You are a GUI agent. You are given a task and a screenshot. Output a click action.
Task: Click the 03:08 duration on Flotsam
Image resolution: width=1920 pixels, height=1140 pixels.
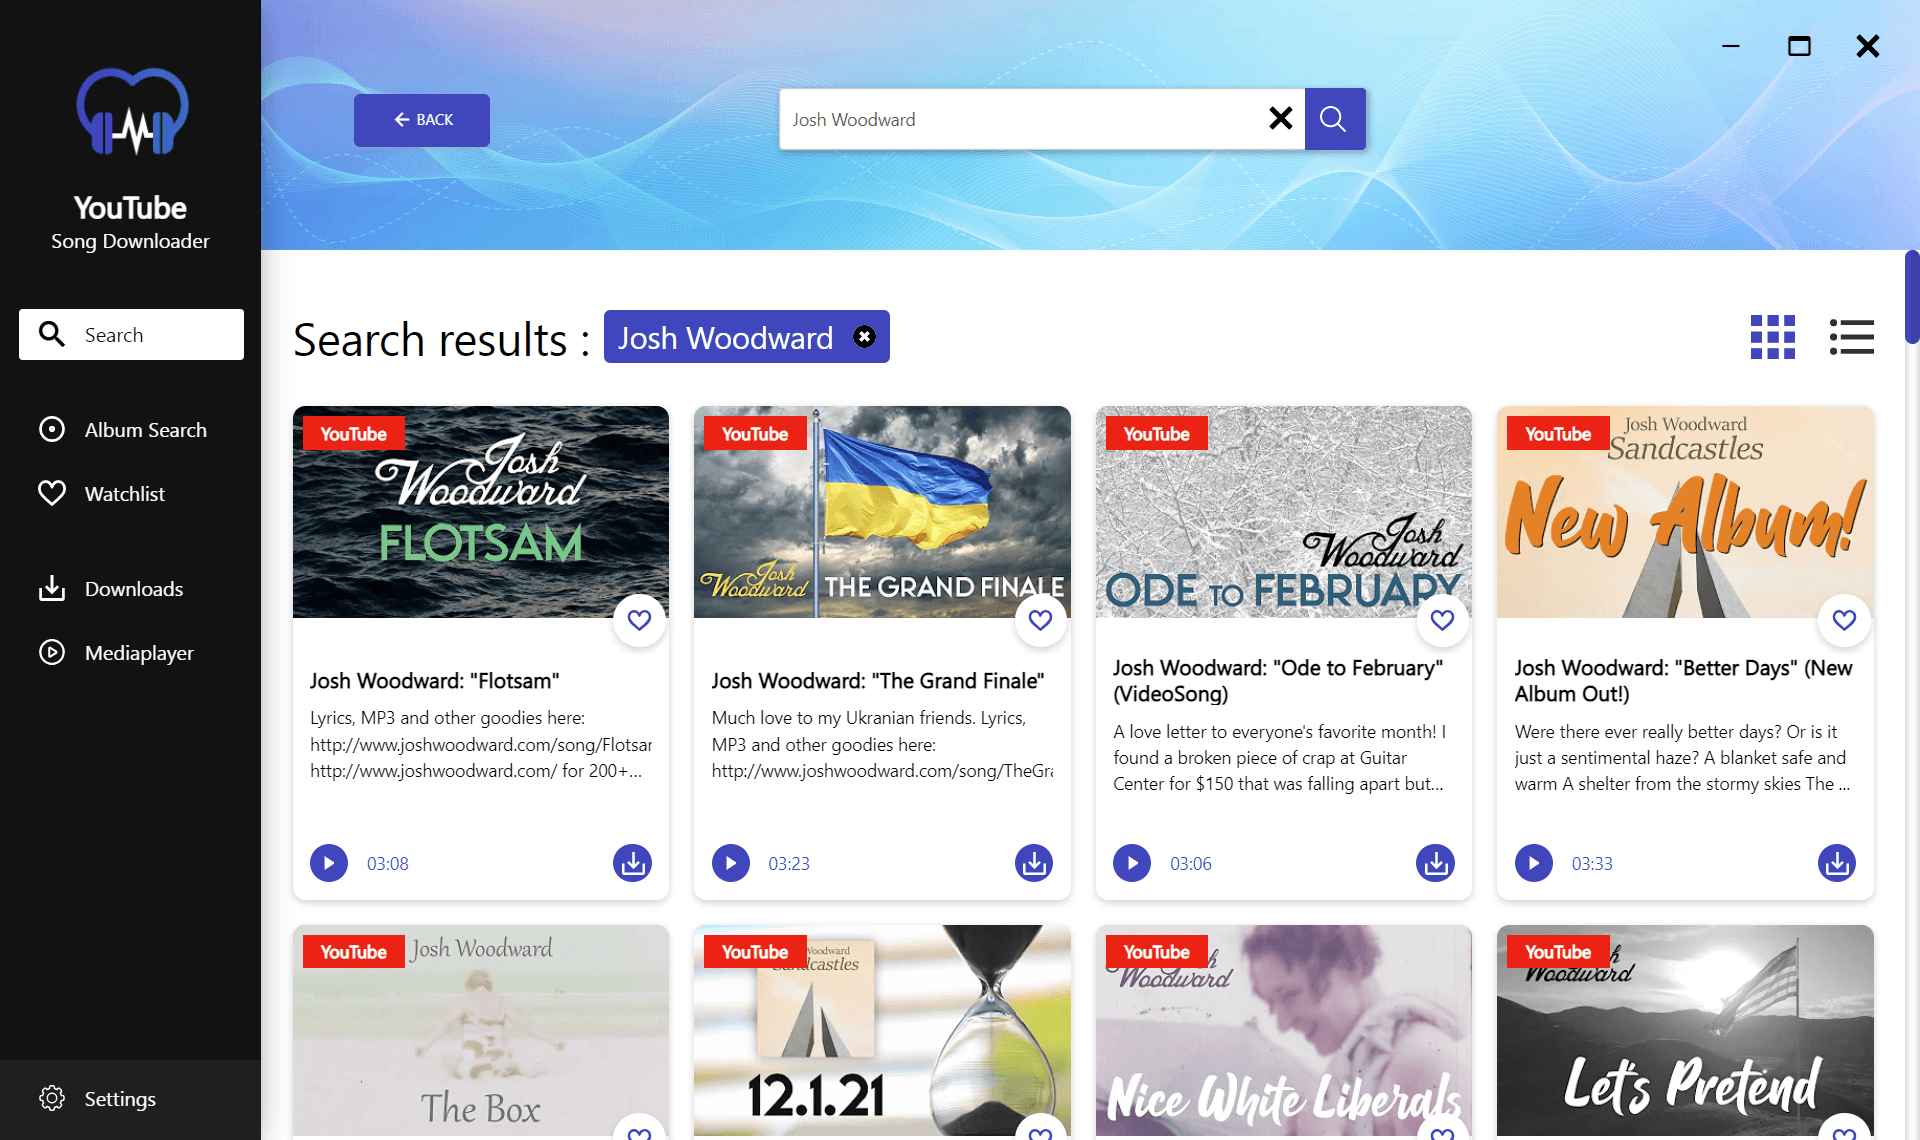(x=388, y=864)
